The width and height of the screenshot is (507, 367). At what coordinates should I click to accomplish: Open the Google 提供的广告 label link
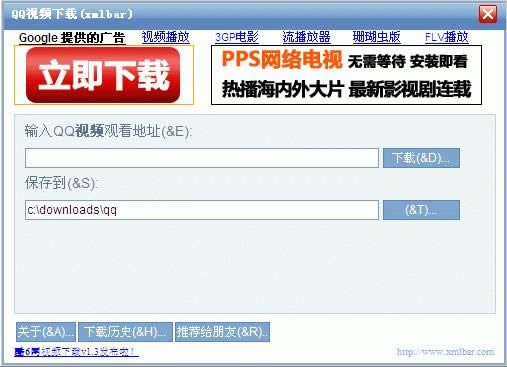[72, 38]
